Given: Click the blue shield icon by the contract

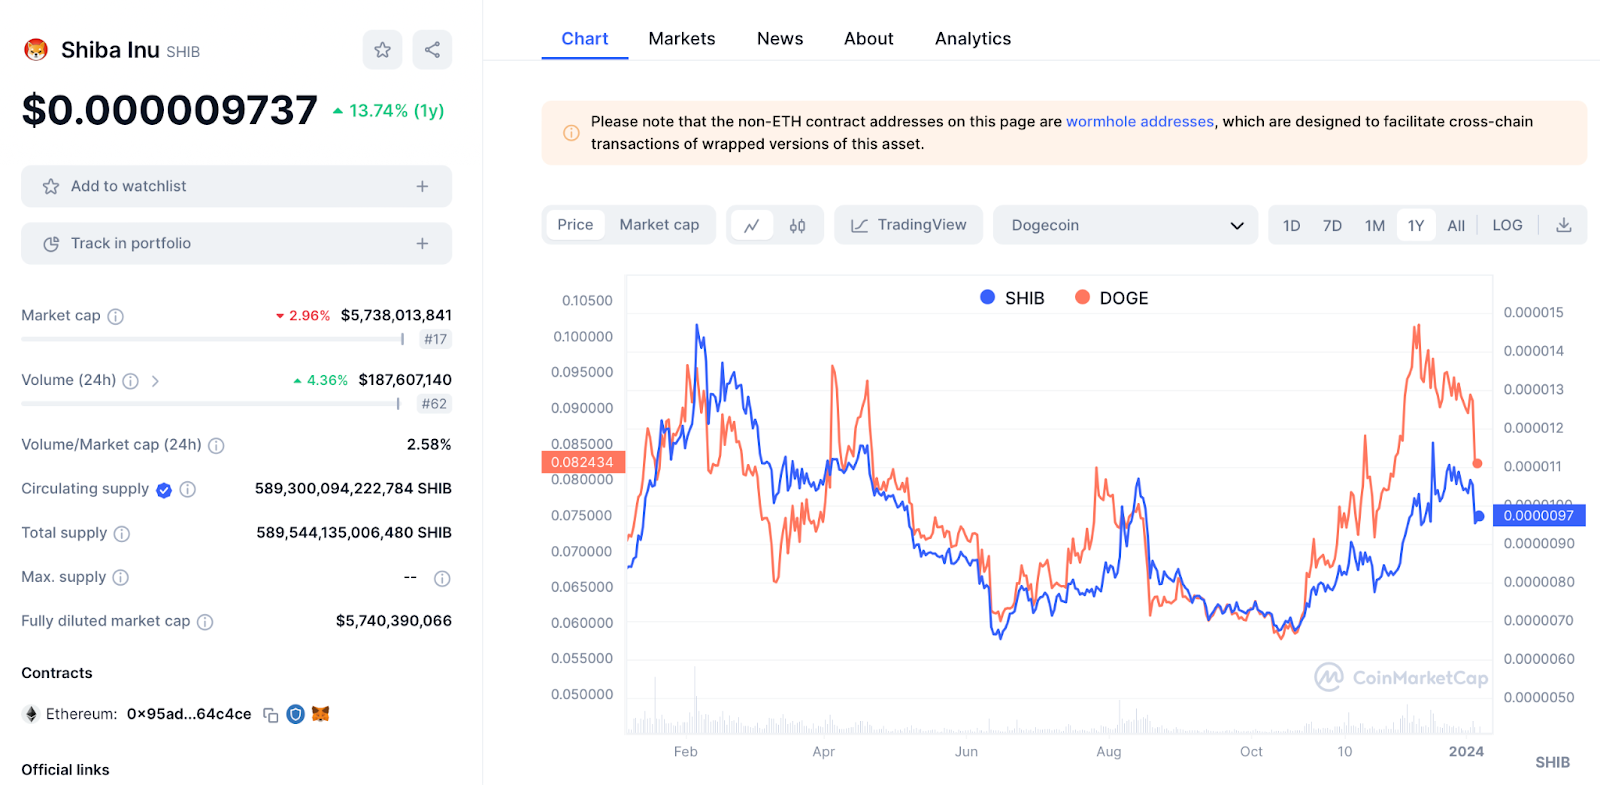Looking at the screenshot, I should (x=295, y=714).
